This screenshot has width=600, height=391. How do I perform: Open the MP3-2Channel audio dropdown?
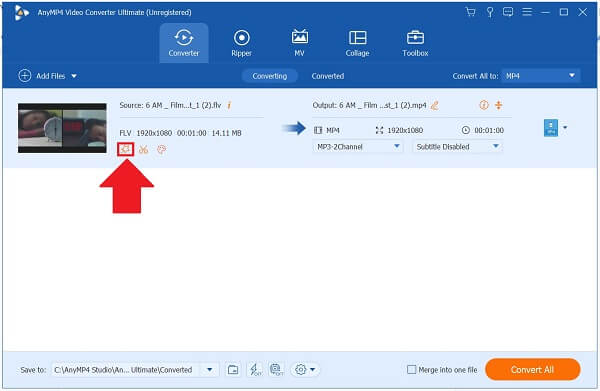(358, 147)
